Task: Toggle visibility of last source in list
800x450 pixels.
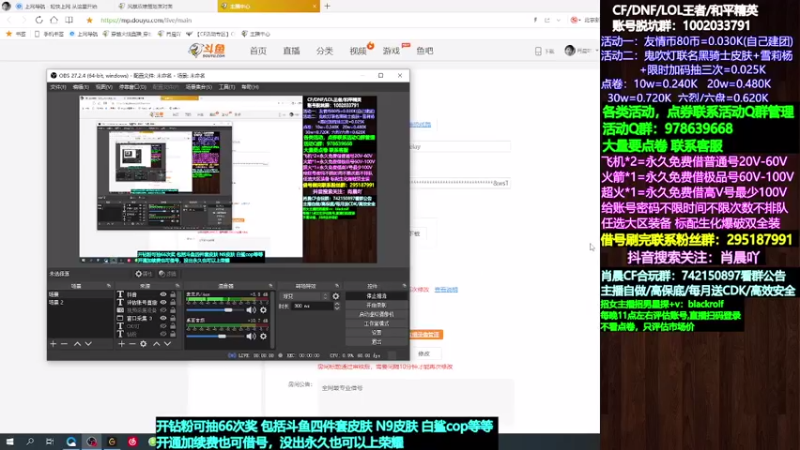Action: coord(163,334)
